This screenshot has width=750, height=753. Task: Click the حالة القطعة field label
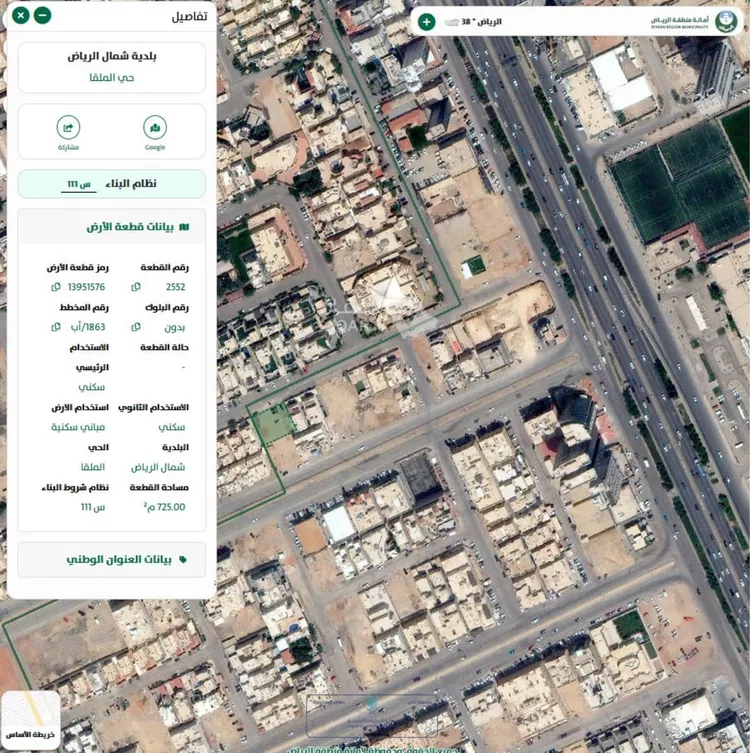click(164, 347)
